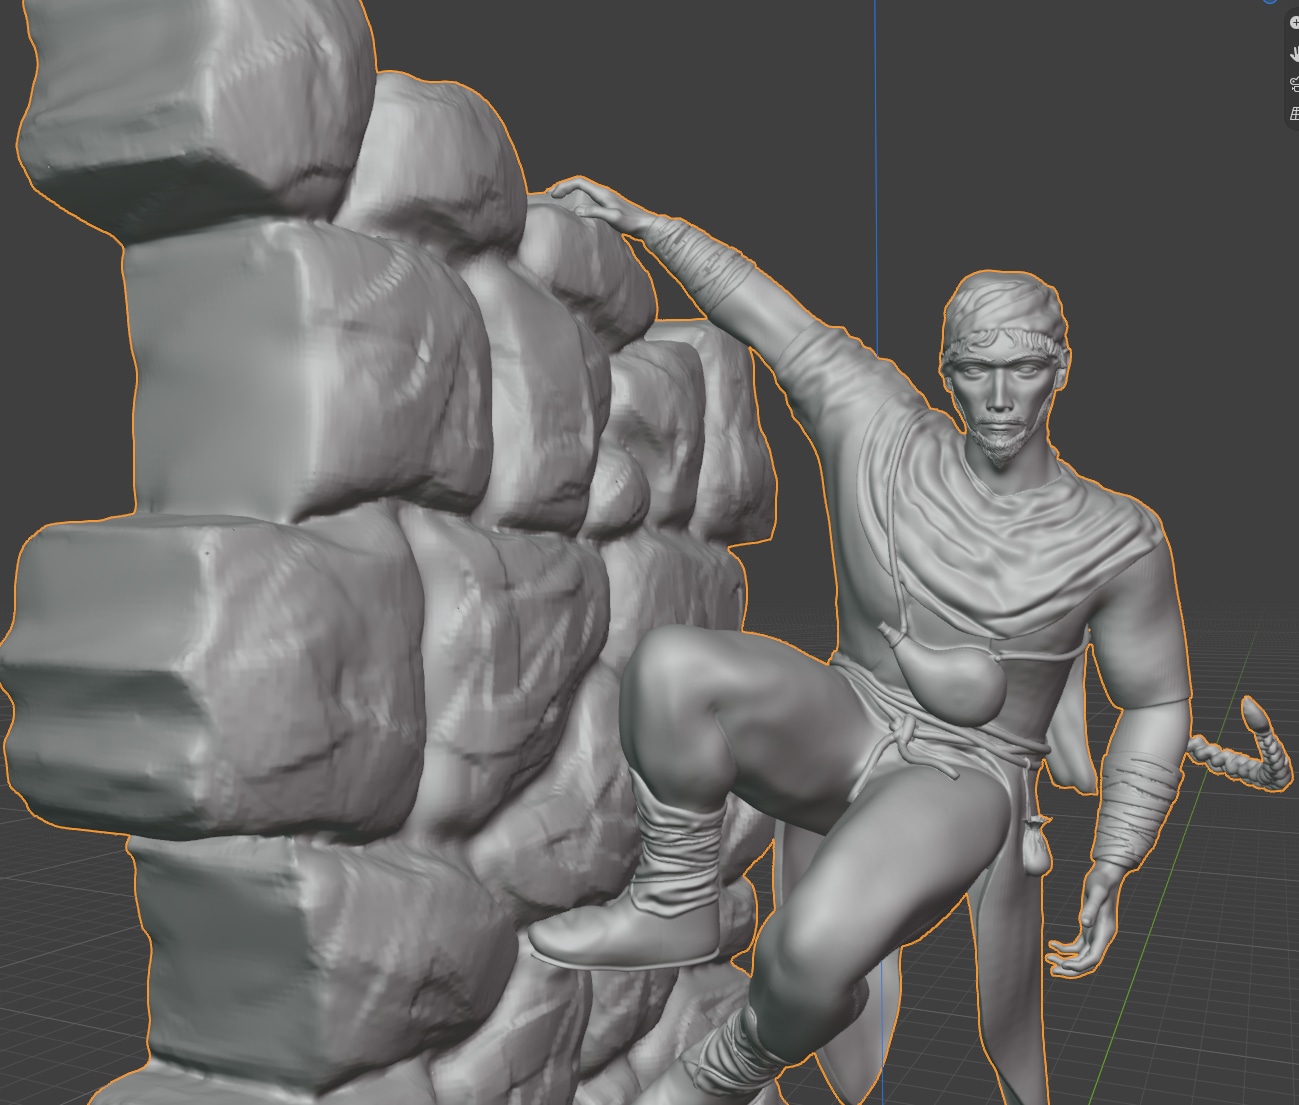The height and width of the screenshot is (1105, 1299).
Task: Select the hand pan-view icon
Action: [1294, 54]
